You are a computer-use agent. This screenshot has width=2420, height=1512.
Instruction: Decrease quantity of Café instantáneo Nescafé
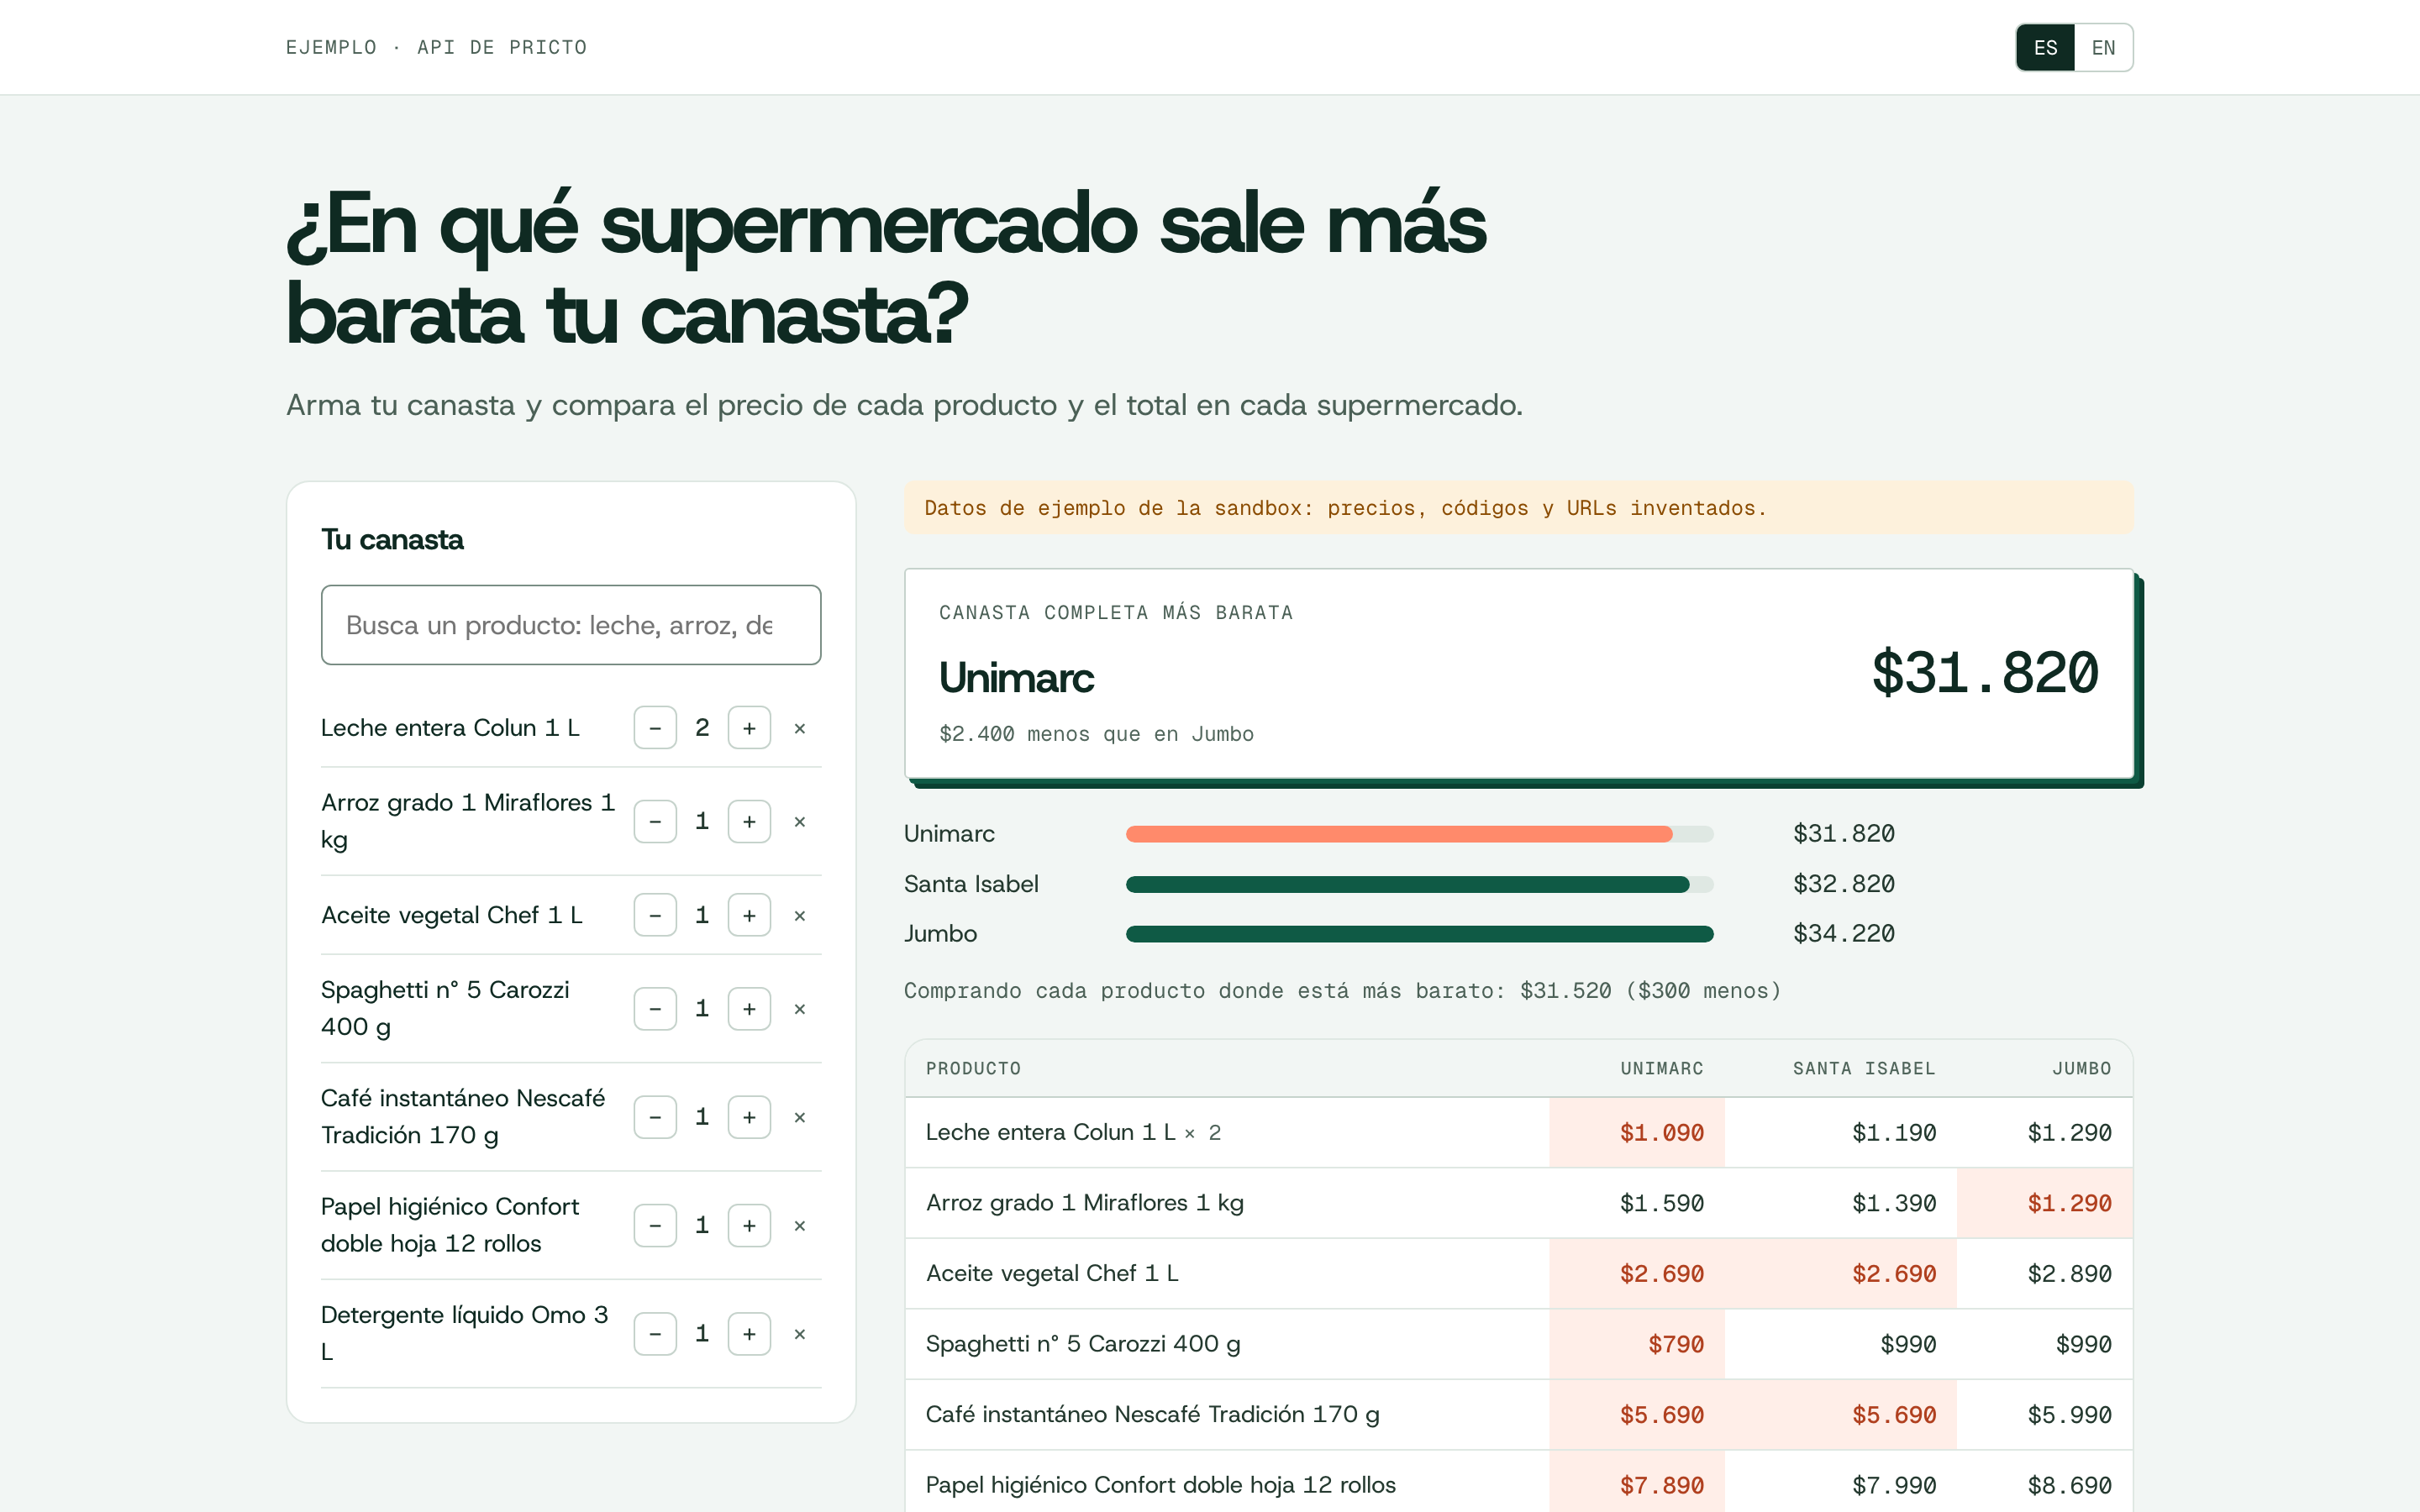coord(655,1117)
